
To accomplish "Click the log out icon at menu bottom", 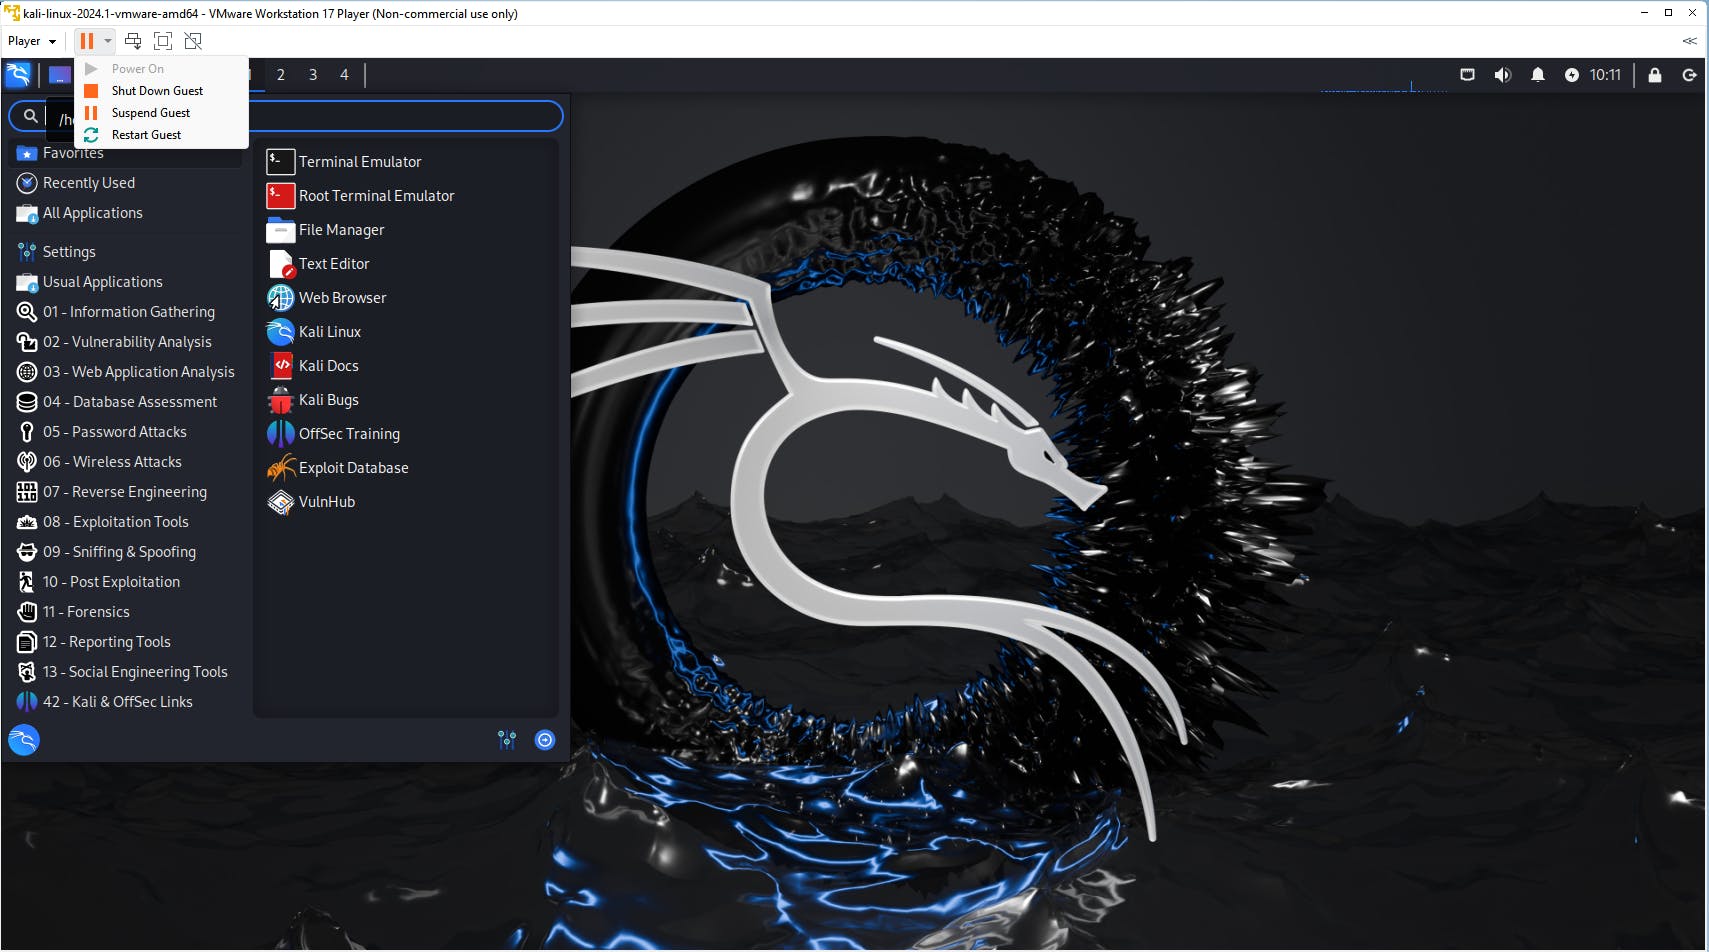I will coord(545,740).
